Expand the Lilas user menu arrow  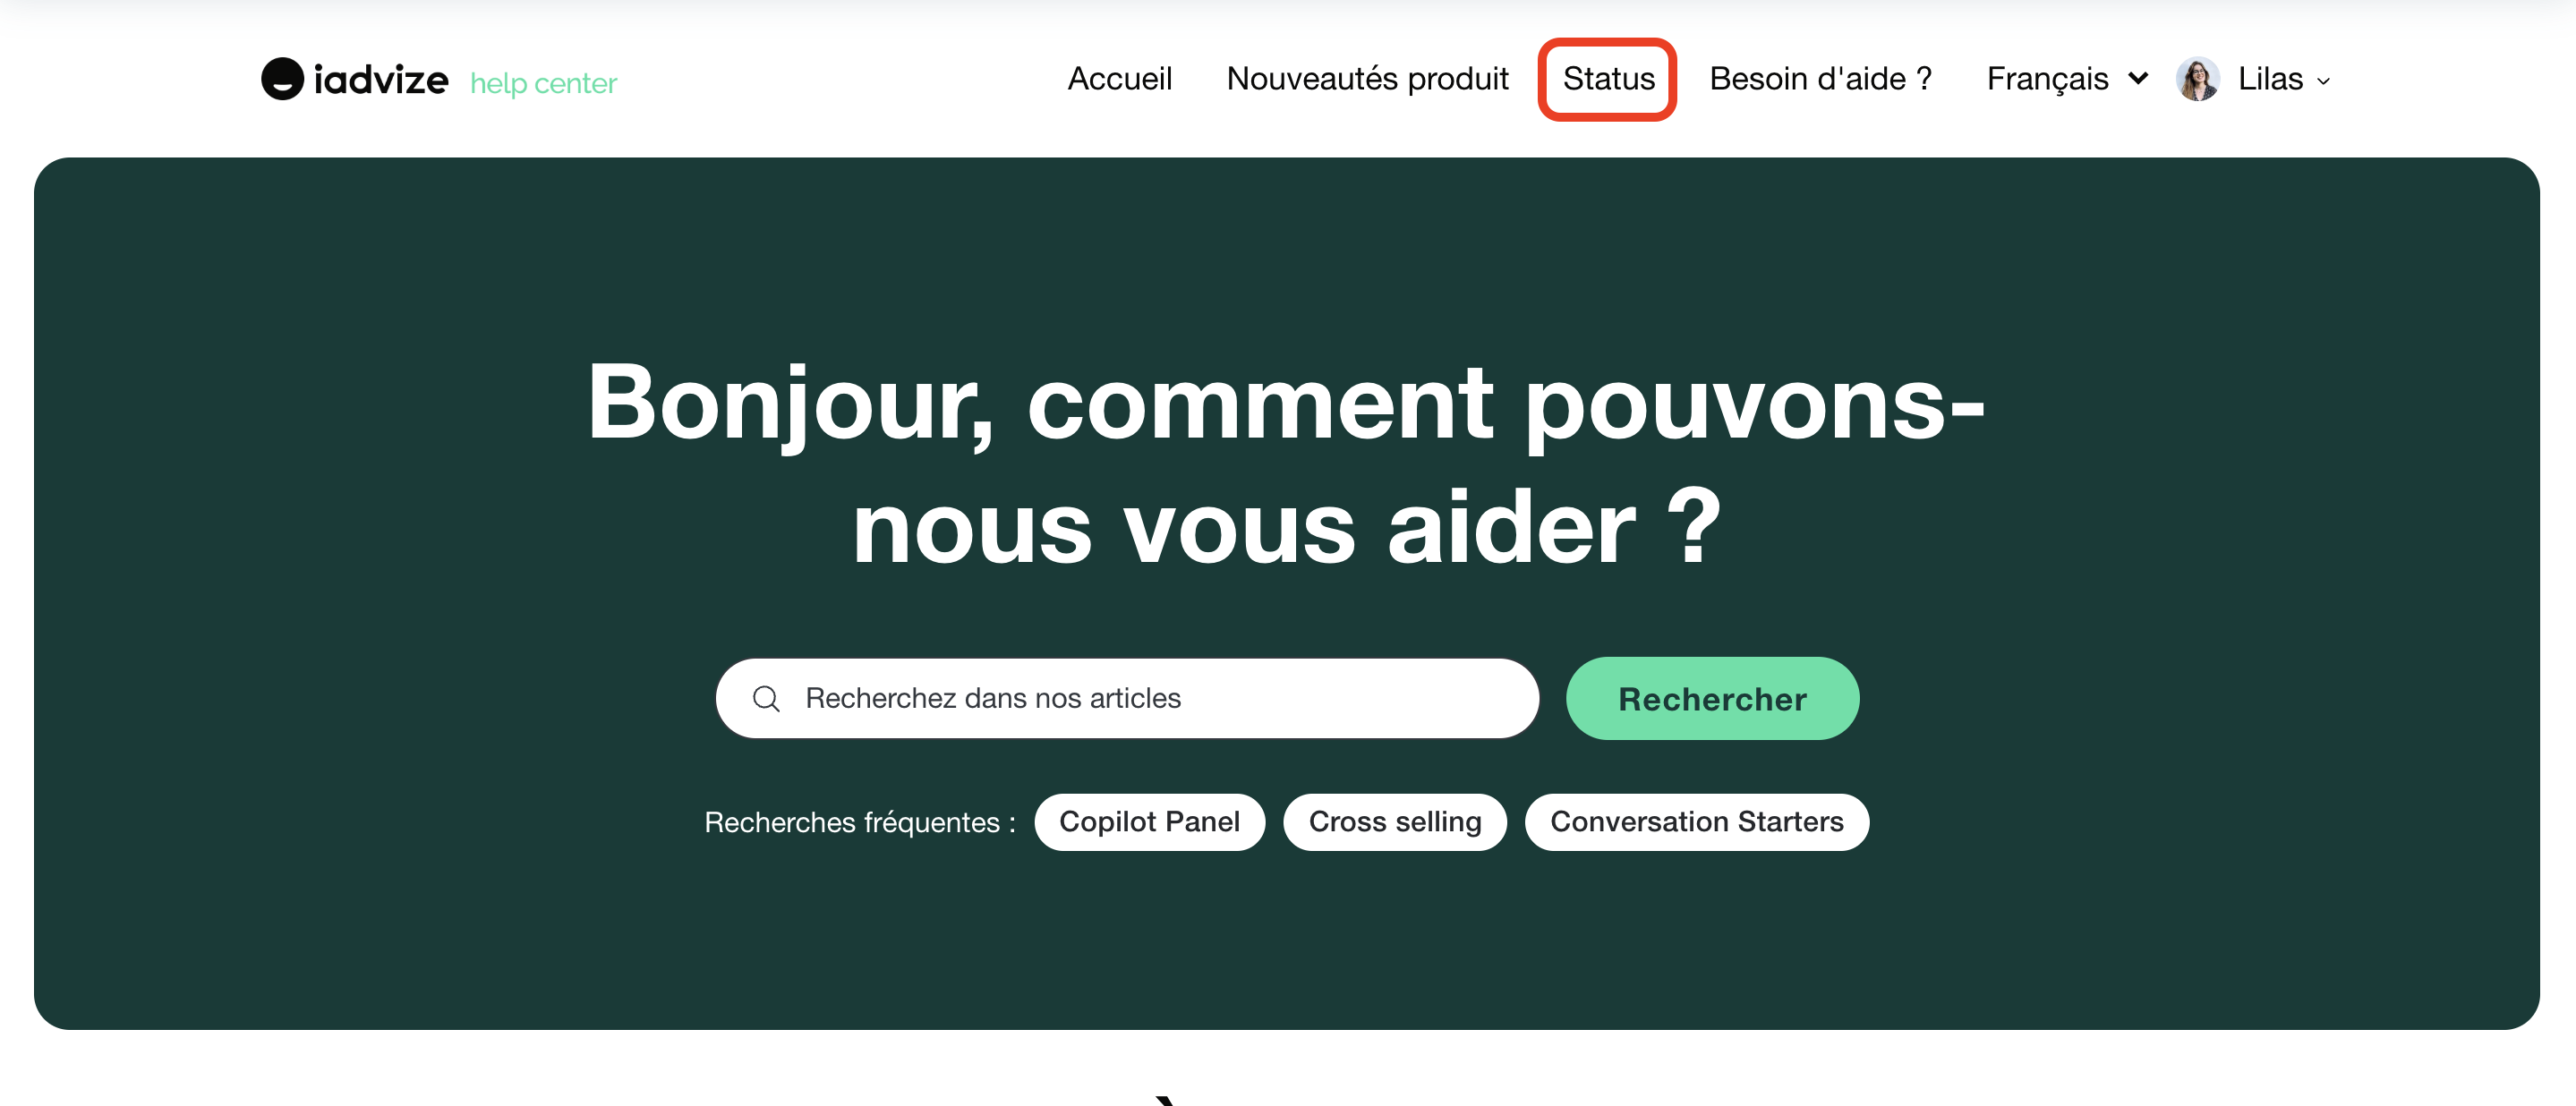pyautogui.click(x=2323, y=82)
